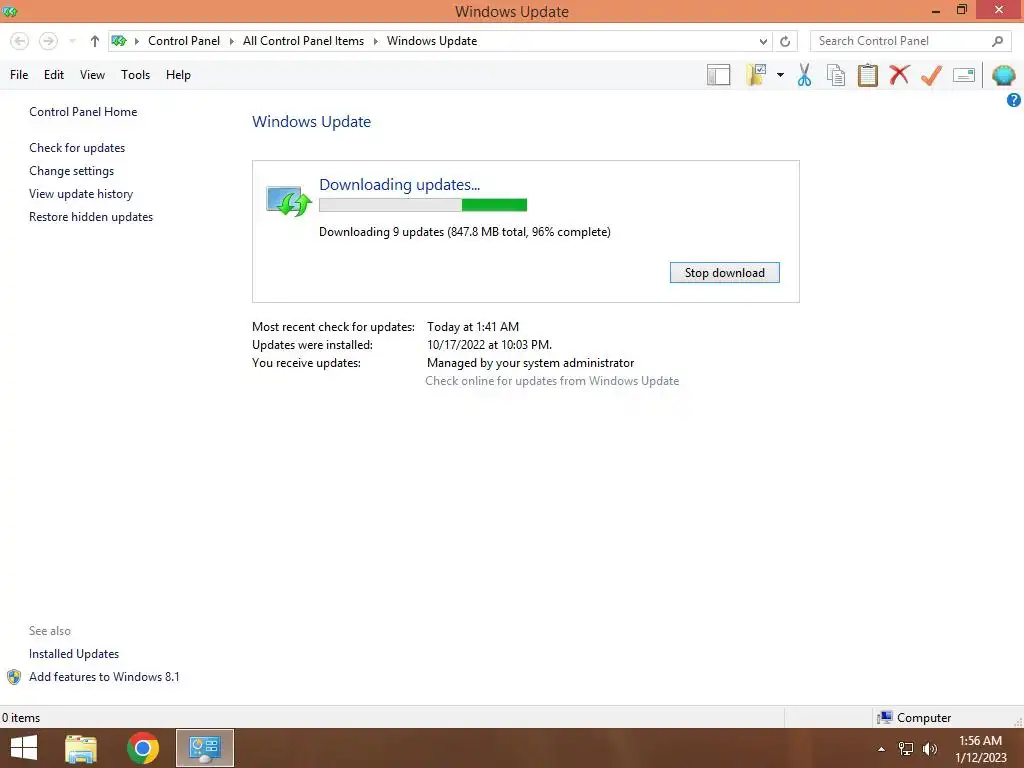Viewport: 1024px width, 768px height.
Task: Click 'Downloading 9 updates' status text
Action: tap(464, 232)
